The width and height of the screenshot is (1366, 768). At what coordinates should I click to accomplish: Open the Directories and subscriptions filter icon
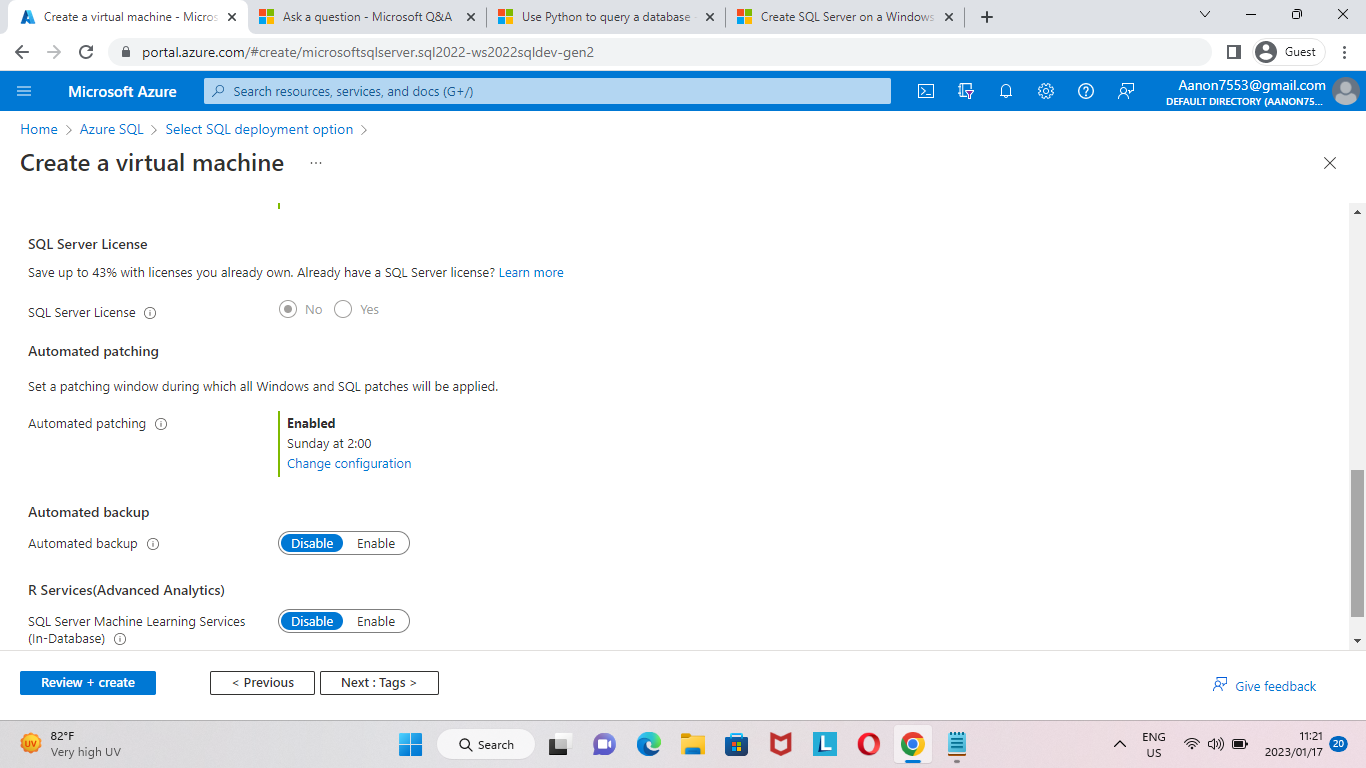(966, 91)
